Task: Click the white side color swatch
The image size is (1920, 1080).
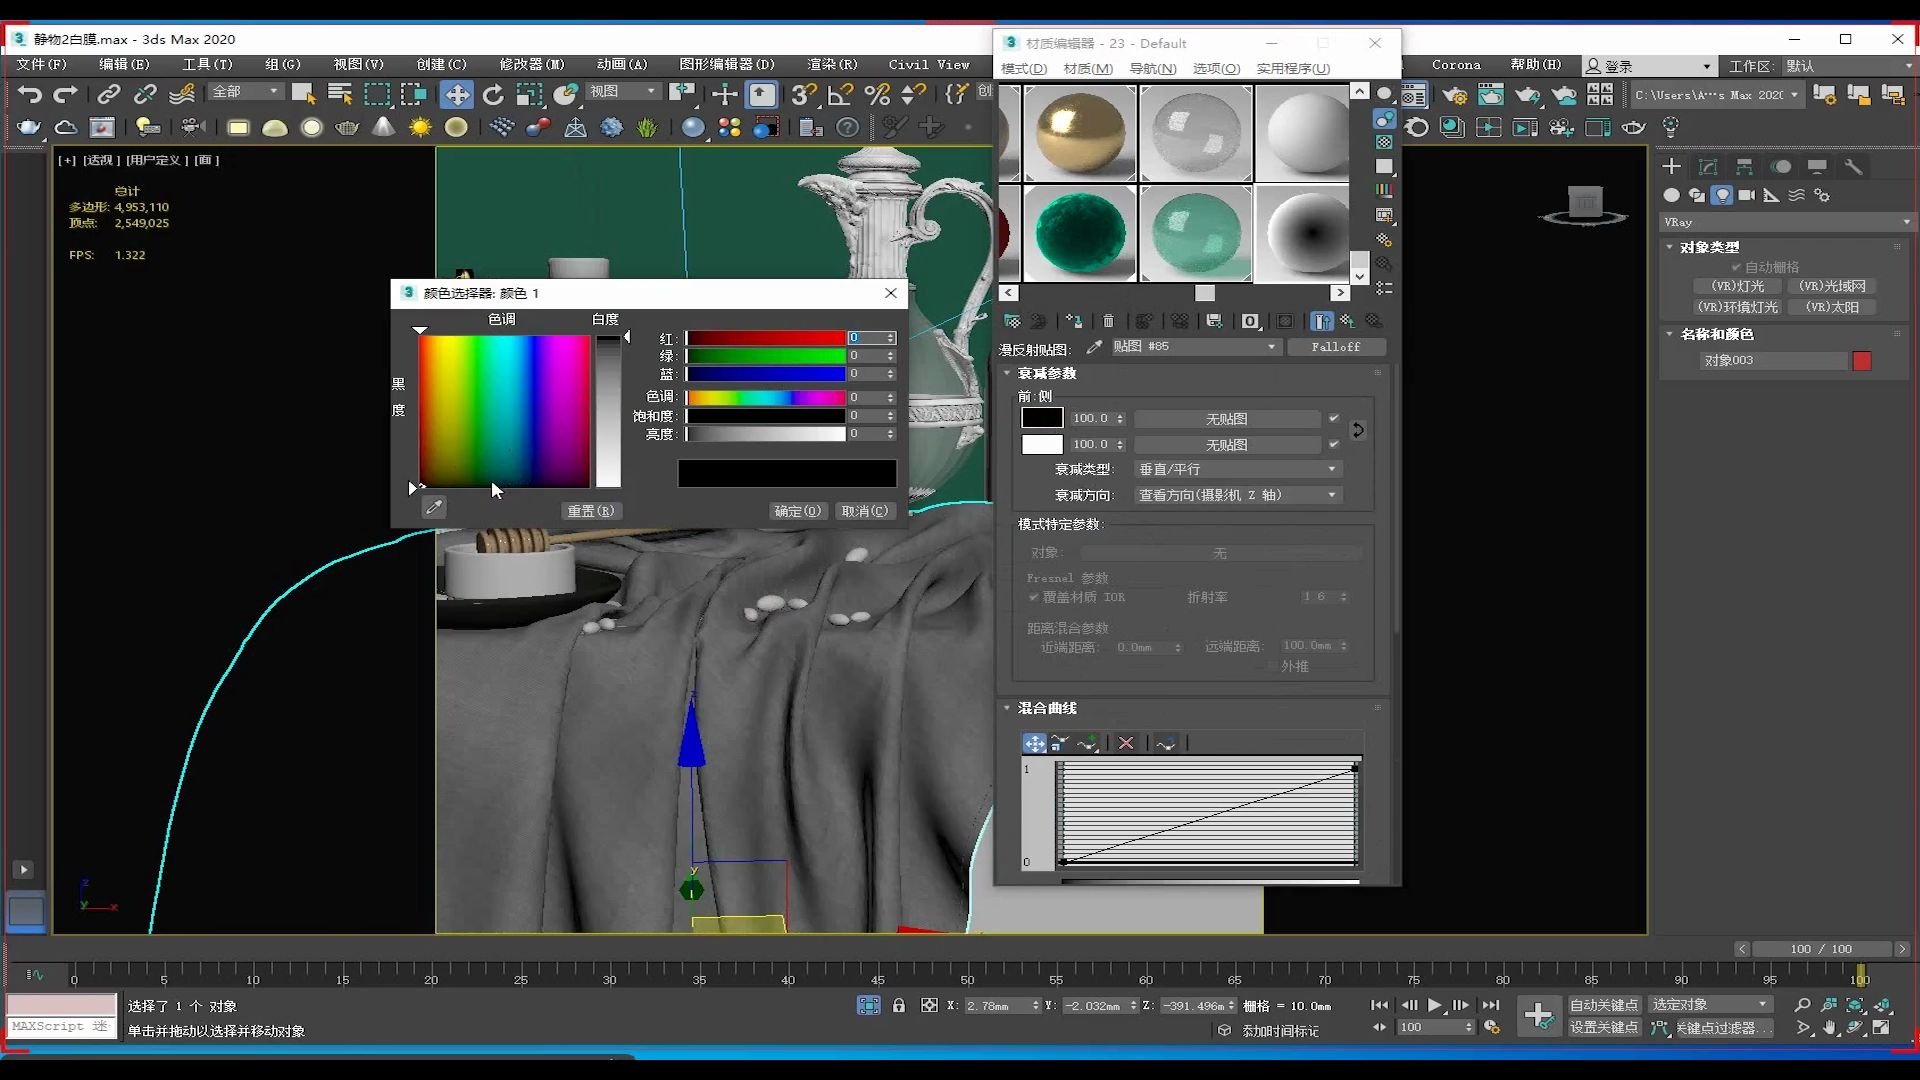Action: pos(1041,444)
